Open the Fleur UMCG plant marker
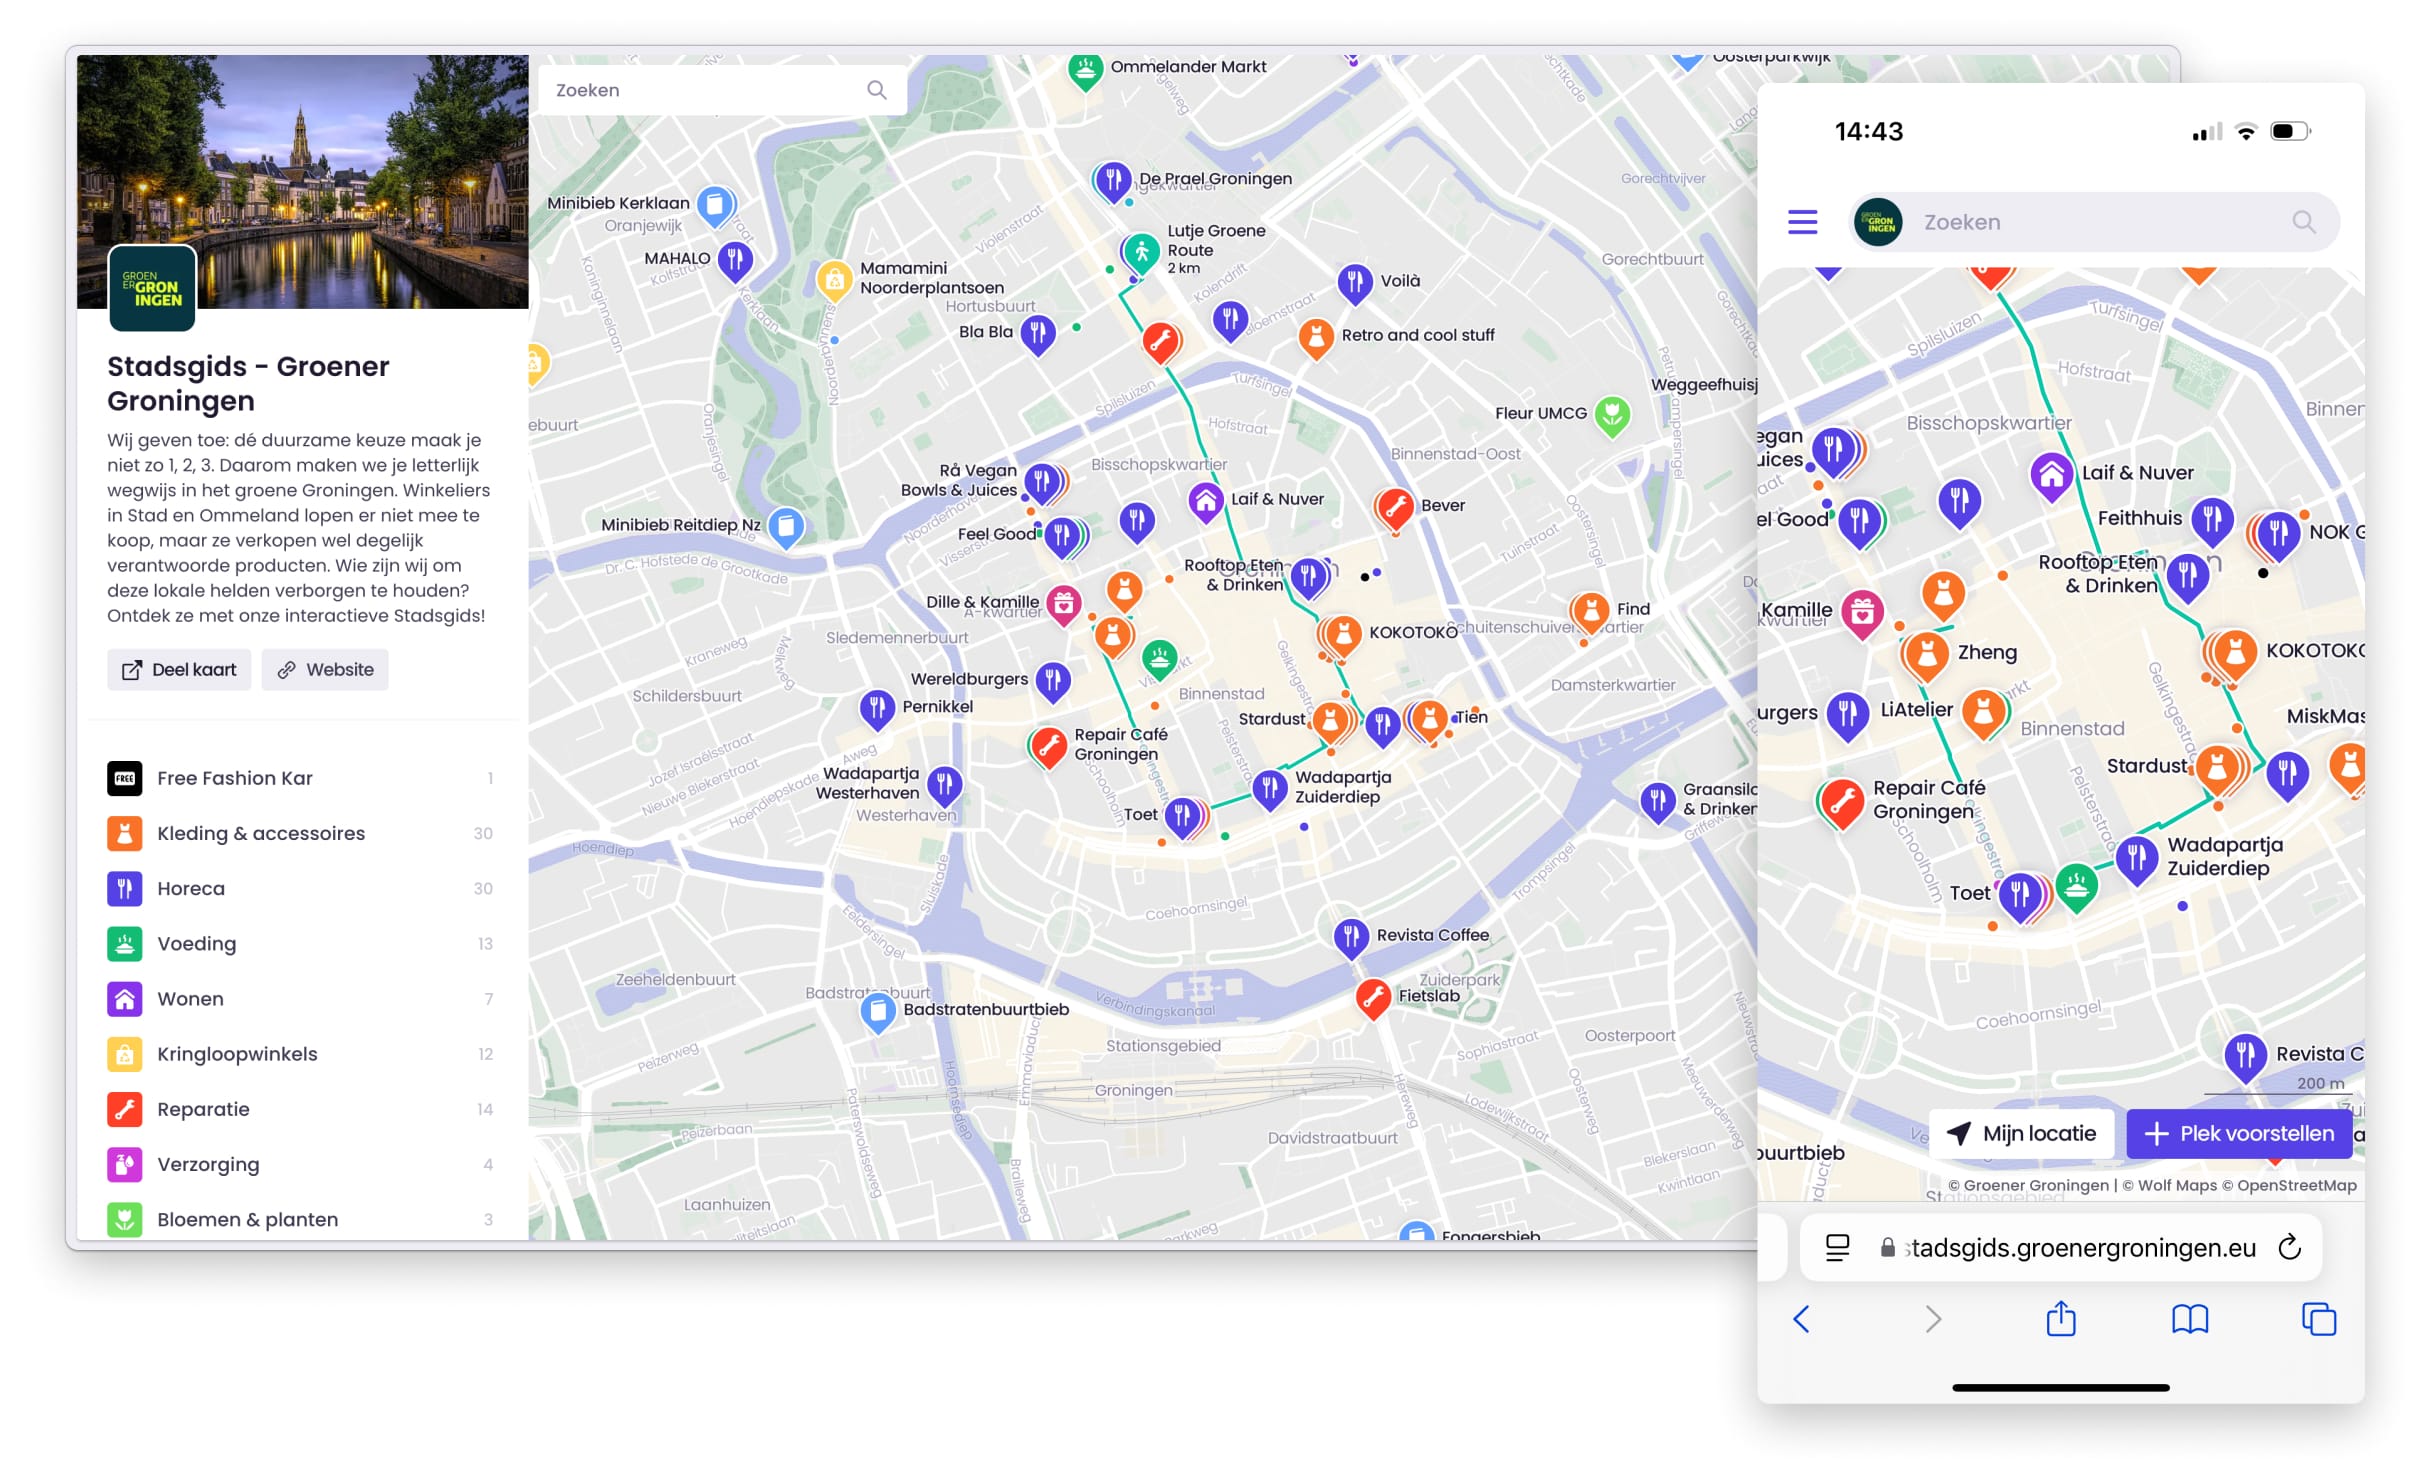 tap(1612, 415)
